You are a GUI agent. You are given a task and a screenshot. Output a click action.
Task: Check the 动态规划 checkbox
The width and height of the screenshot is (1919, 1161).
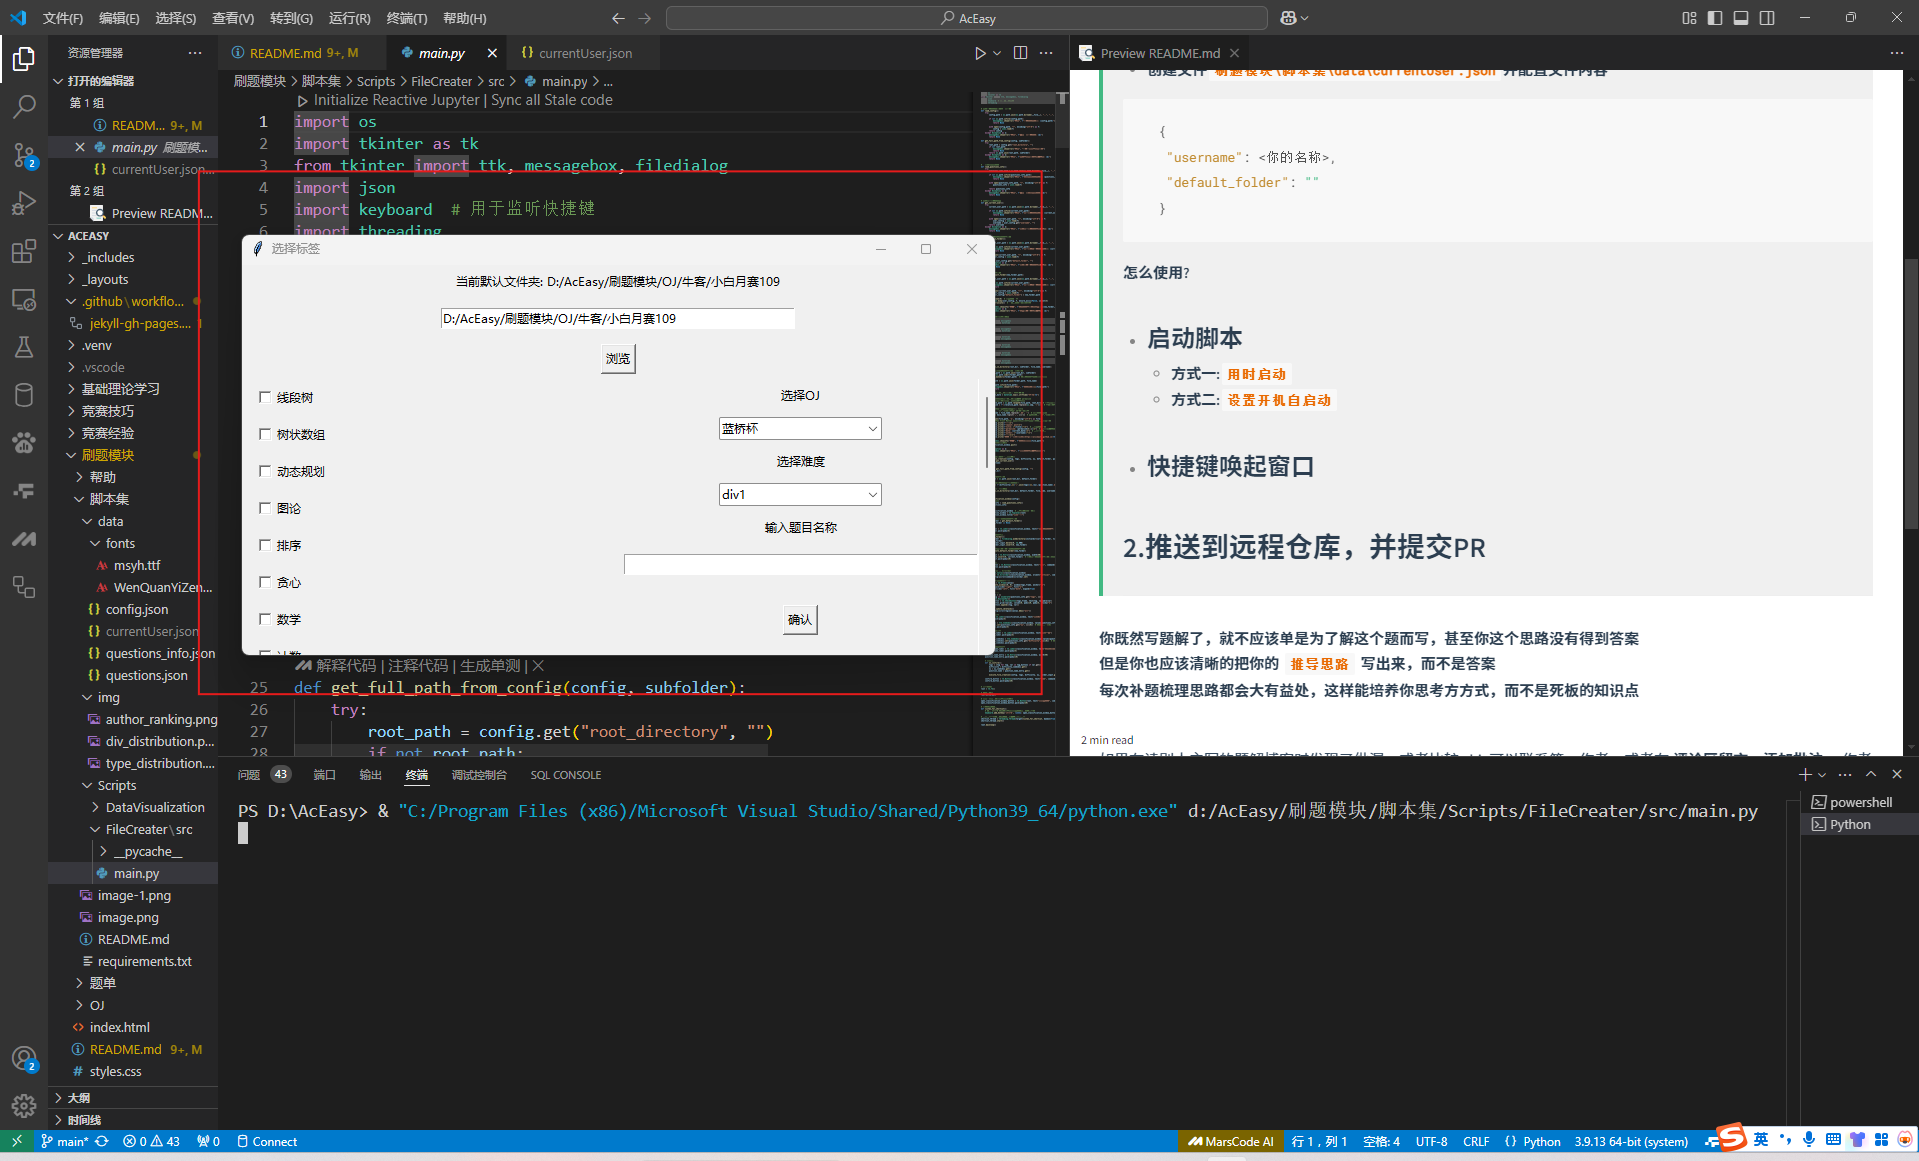(265, 471)
